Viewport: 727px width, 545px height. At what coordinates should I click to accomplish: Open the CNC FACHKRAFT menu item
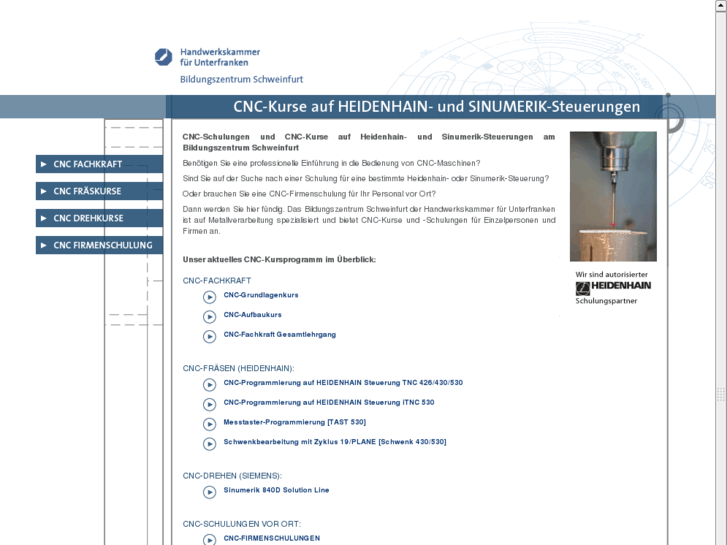coord(99,164)
